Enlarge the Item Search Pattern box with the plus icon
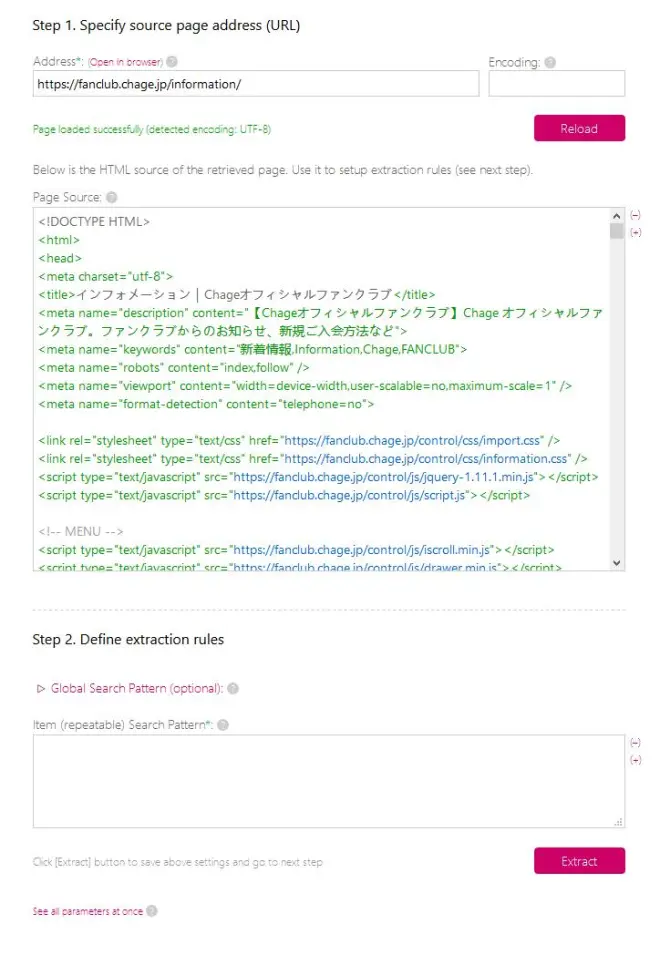 tap(635, 759)
